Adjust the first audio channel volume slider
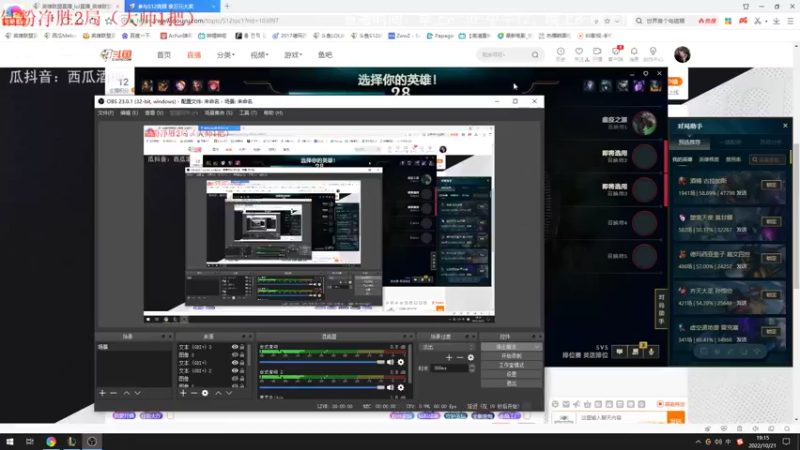The height and width of the screenshot is (450, 800). [x=322, y=362]
